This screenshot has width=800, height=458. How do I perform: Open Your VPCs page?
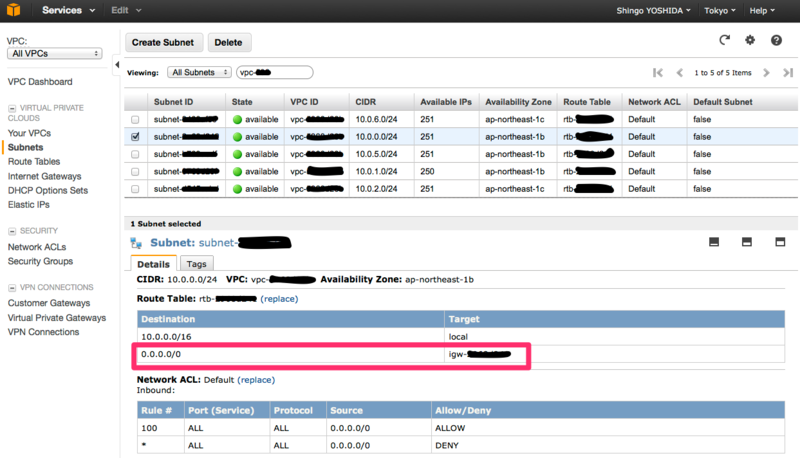tap(29, 133)
